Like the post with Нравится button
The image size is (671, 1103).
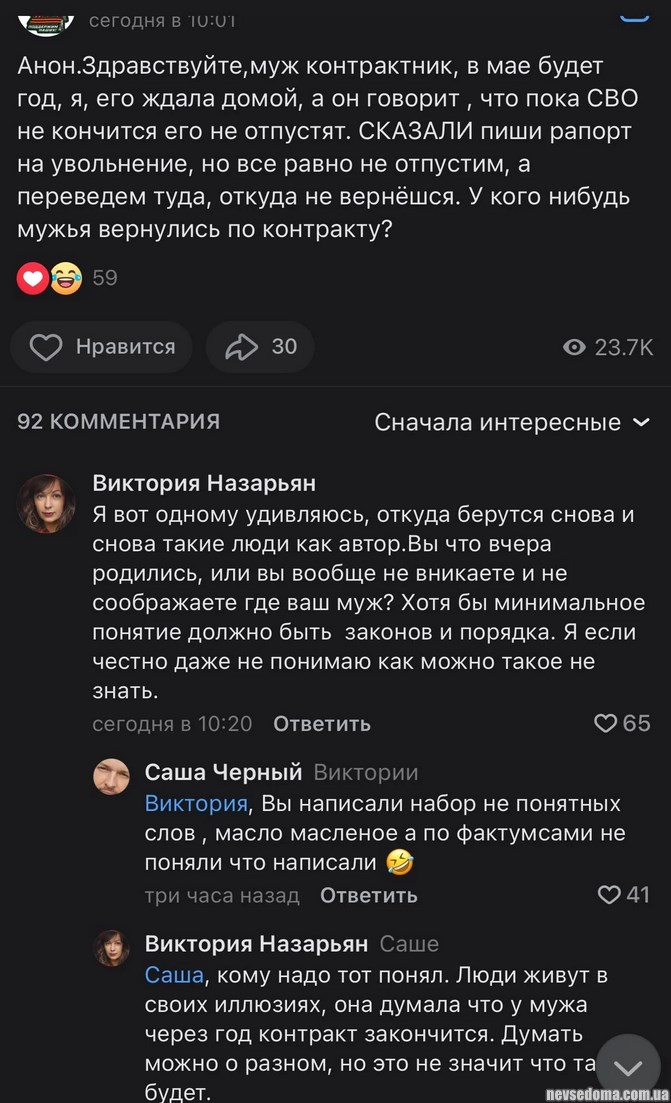101,347
